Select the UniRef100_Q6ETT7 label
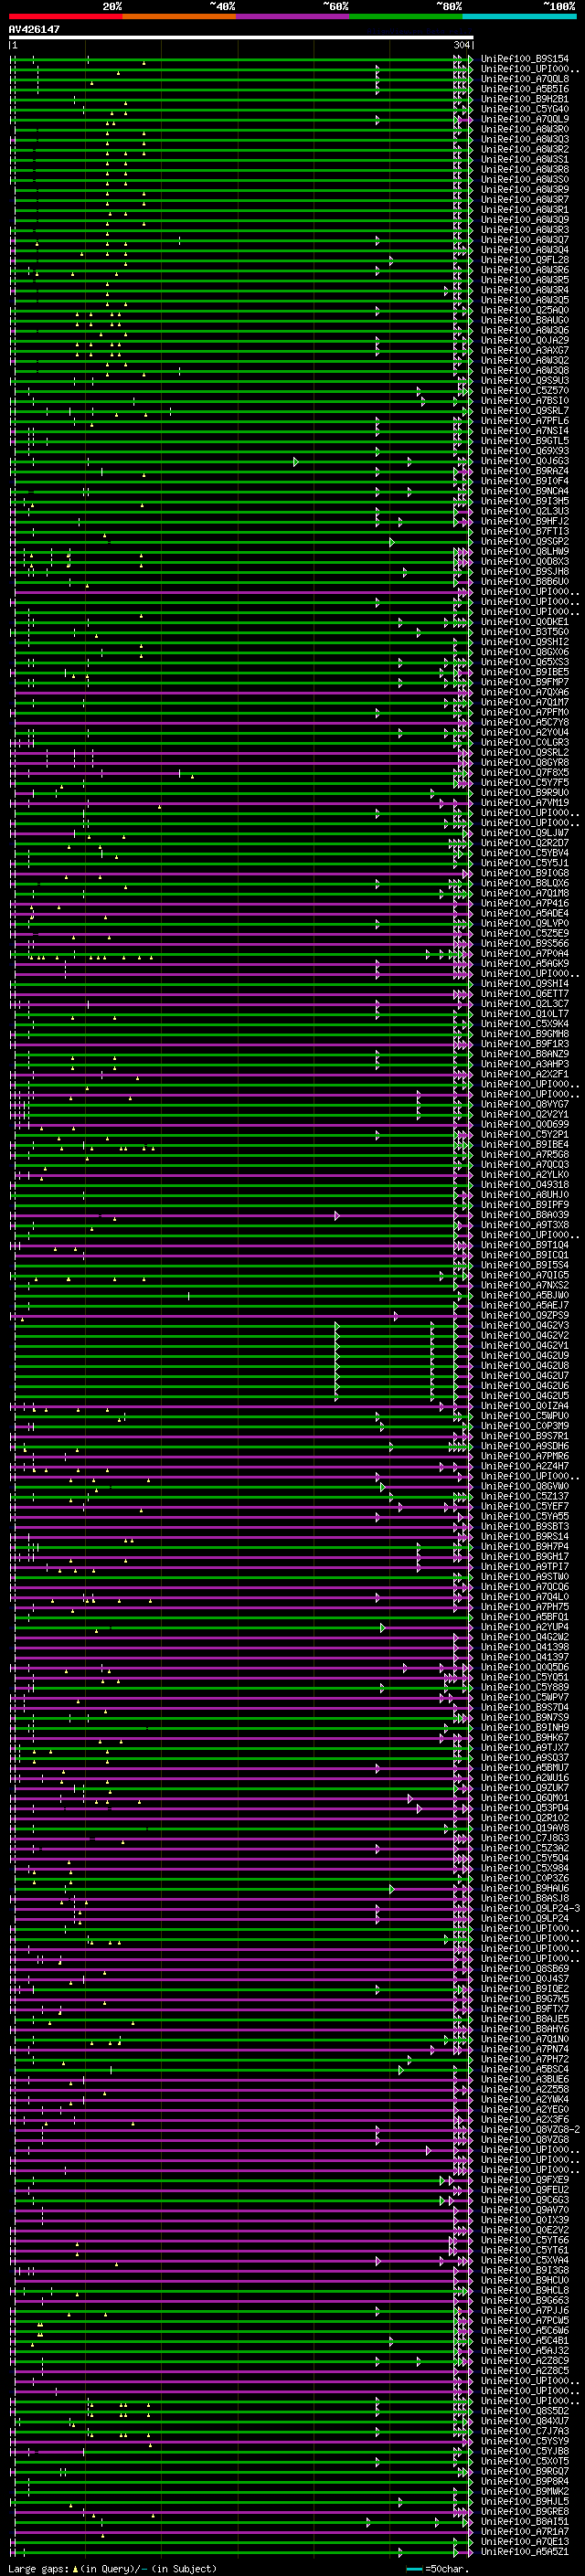Image resolution: width=585 pixels, height=2576 pixels. (x=525, y=993)
